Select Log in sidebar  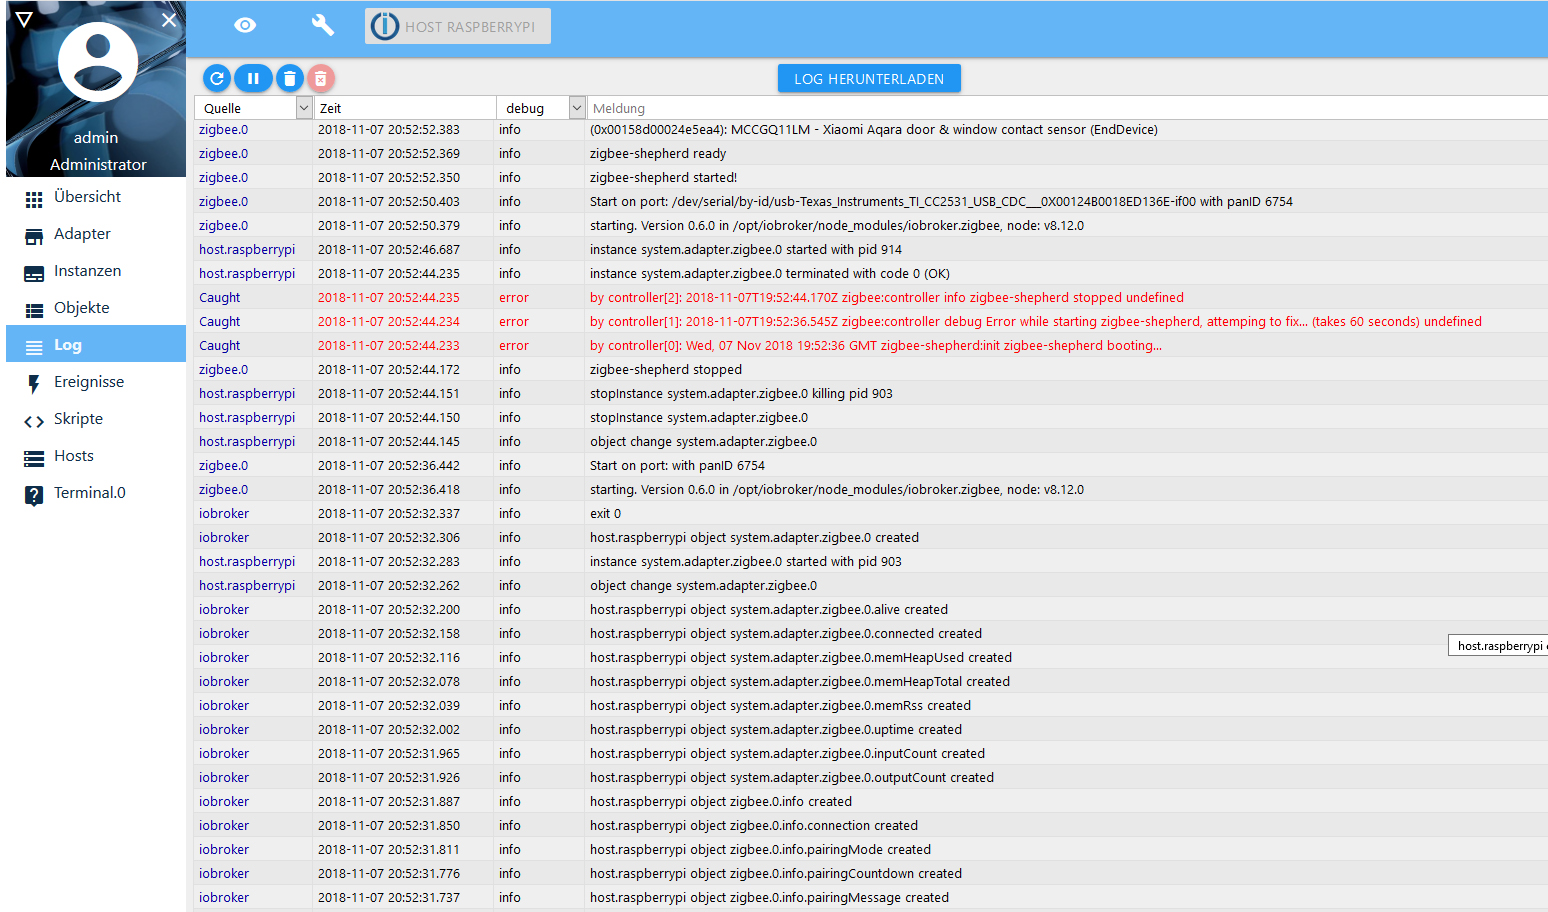pyautogui.click(x=96, y=345)
